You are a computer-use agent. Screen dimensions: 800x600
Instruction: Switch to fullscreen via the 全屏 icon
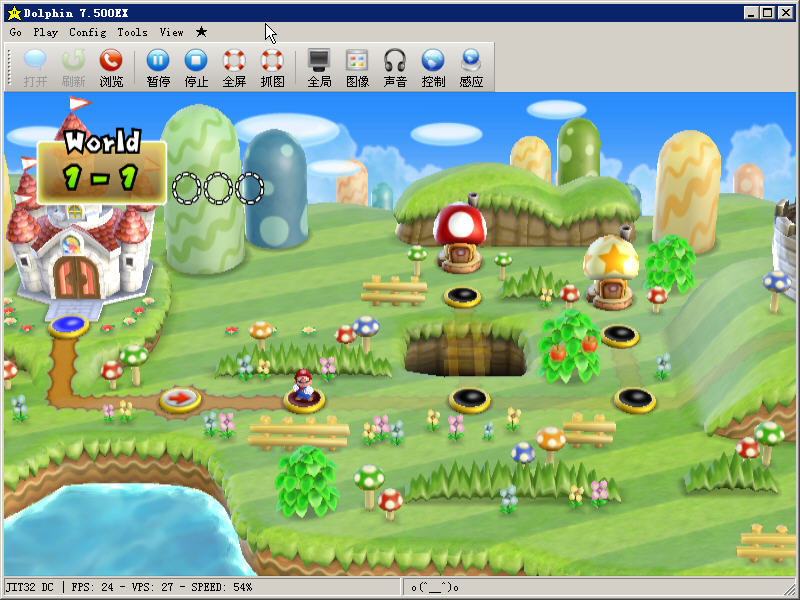point(234,67)
